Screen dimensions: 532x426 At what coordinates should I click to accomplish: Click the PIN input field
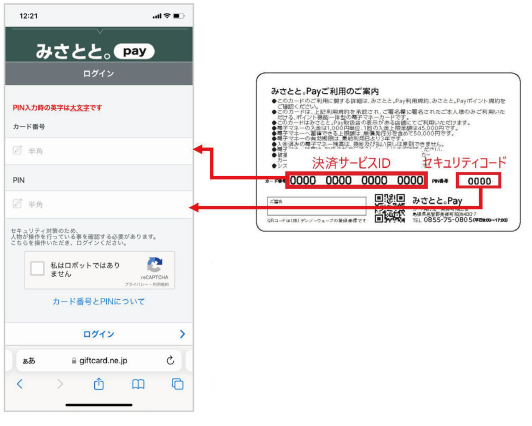99,204
